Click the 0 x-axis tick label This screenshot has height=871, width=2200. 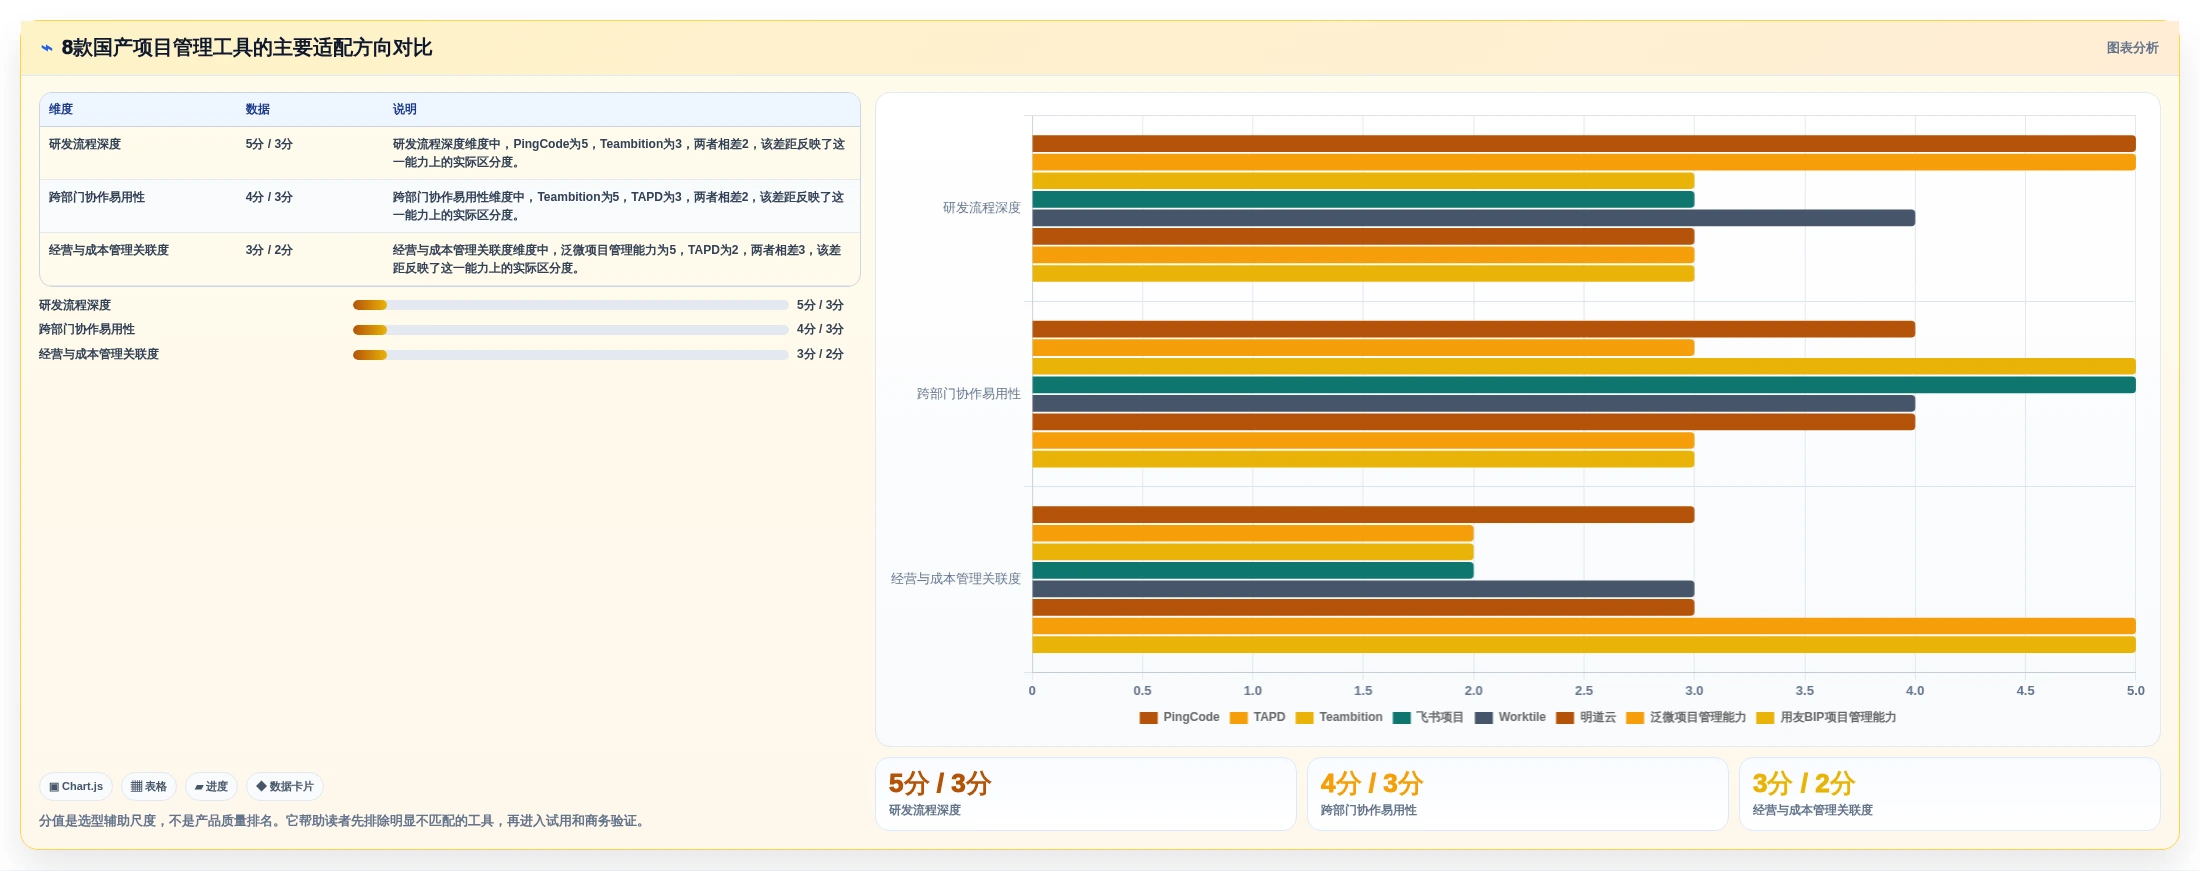pos(1032,691)
